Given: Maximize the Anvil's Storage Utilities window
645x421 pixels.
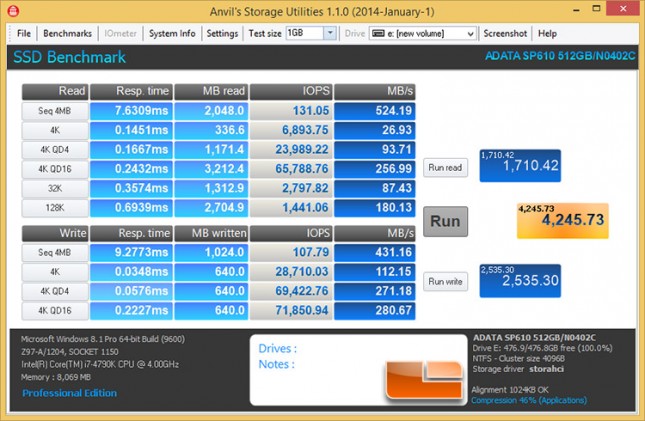Looking at the screenshot, I should (x=596, y=9).
